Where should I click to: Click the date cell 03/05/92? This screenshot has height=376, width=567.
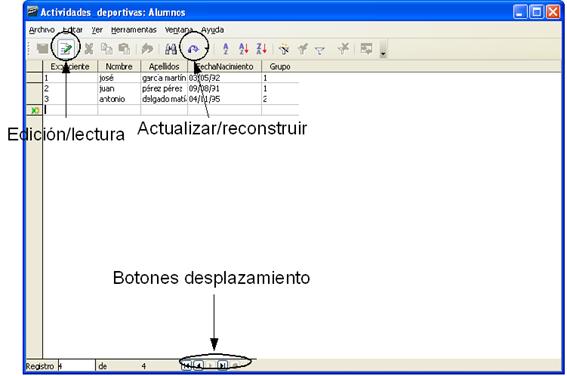click(x=225, y=78)
